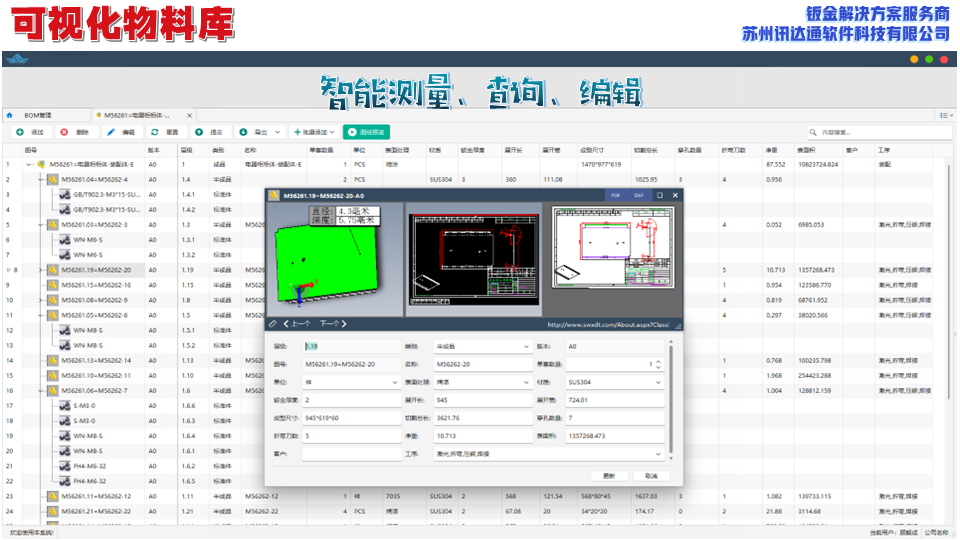Open the 表面处理 dropdown in dialog
Screen dimensions: 960x540
[526, 382]
